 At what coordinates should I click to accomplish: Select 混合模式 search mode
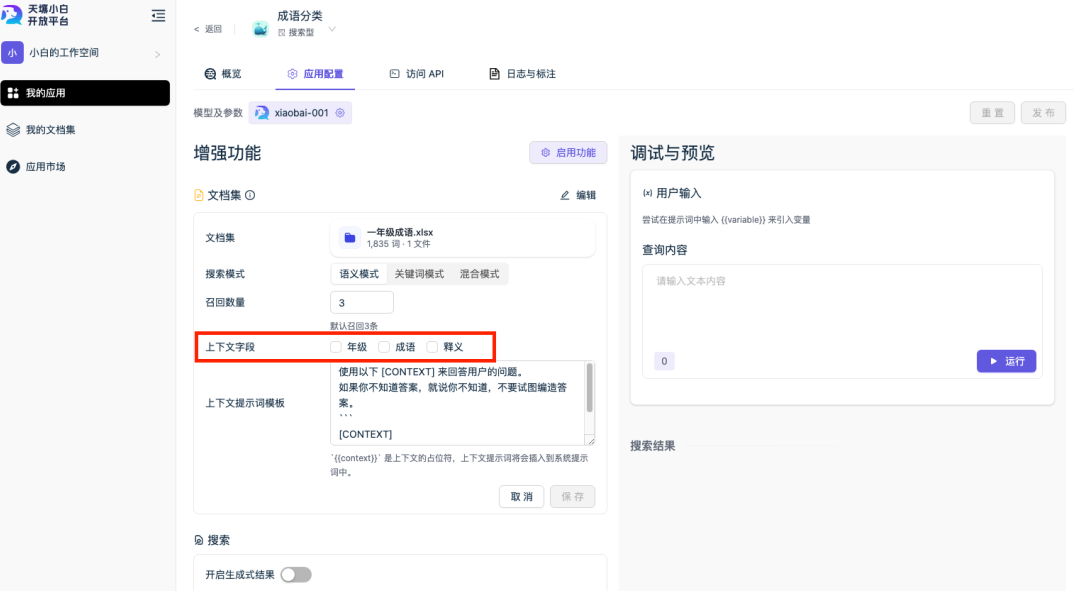[479, 274]
